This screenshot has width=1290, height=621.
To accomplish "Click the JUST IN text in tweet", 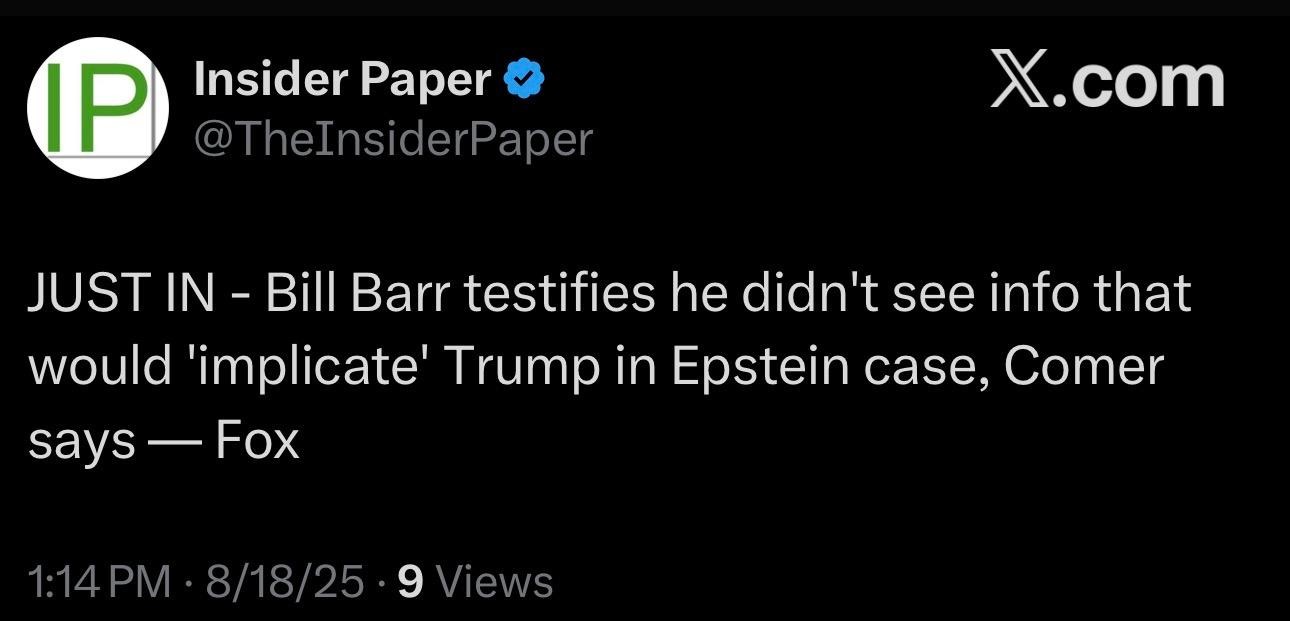I will [x=121, y=294].
